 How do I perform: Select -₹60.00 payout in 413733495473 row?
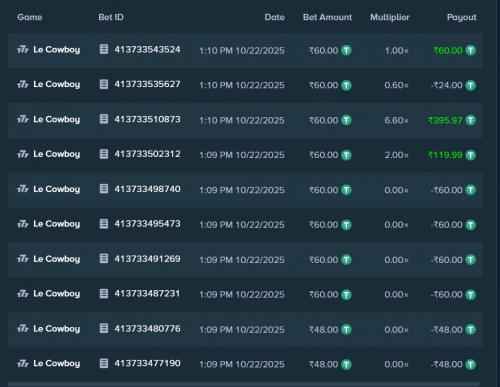(447, 225)
